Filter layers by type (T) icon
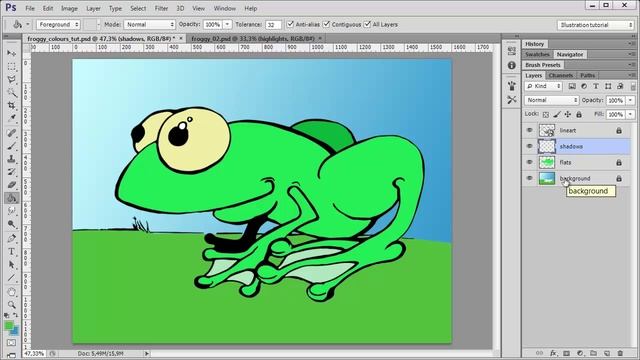 [596, 86]
